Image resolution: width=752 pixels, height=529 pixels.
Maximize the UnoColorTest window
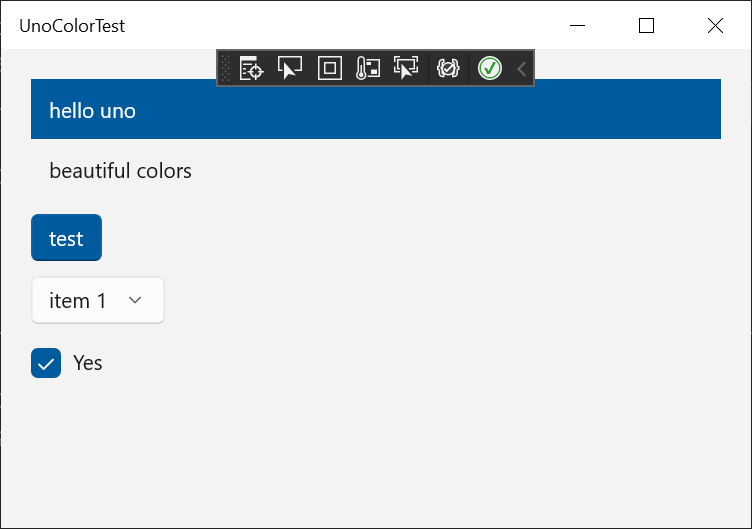coord(646,25)
